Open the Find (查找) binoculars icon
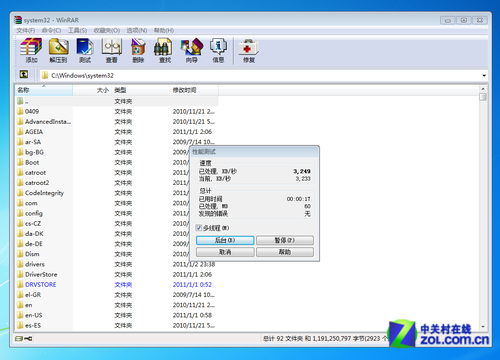500x360 pixels. (x=164, y=50)
